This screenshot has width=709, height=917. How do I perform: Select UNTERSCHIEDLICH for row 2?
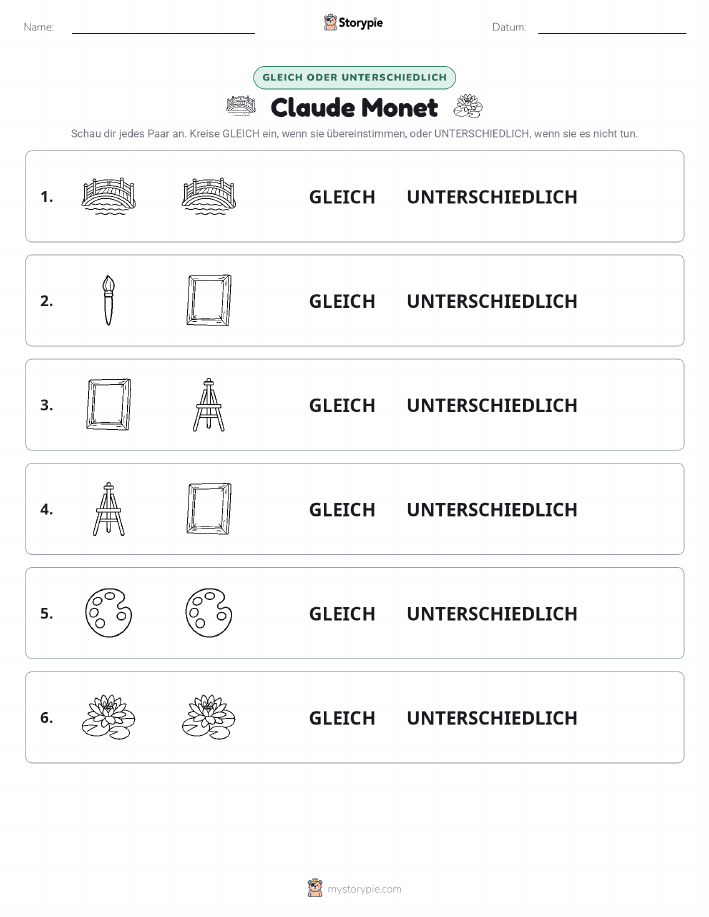[x=492, y=301]
